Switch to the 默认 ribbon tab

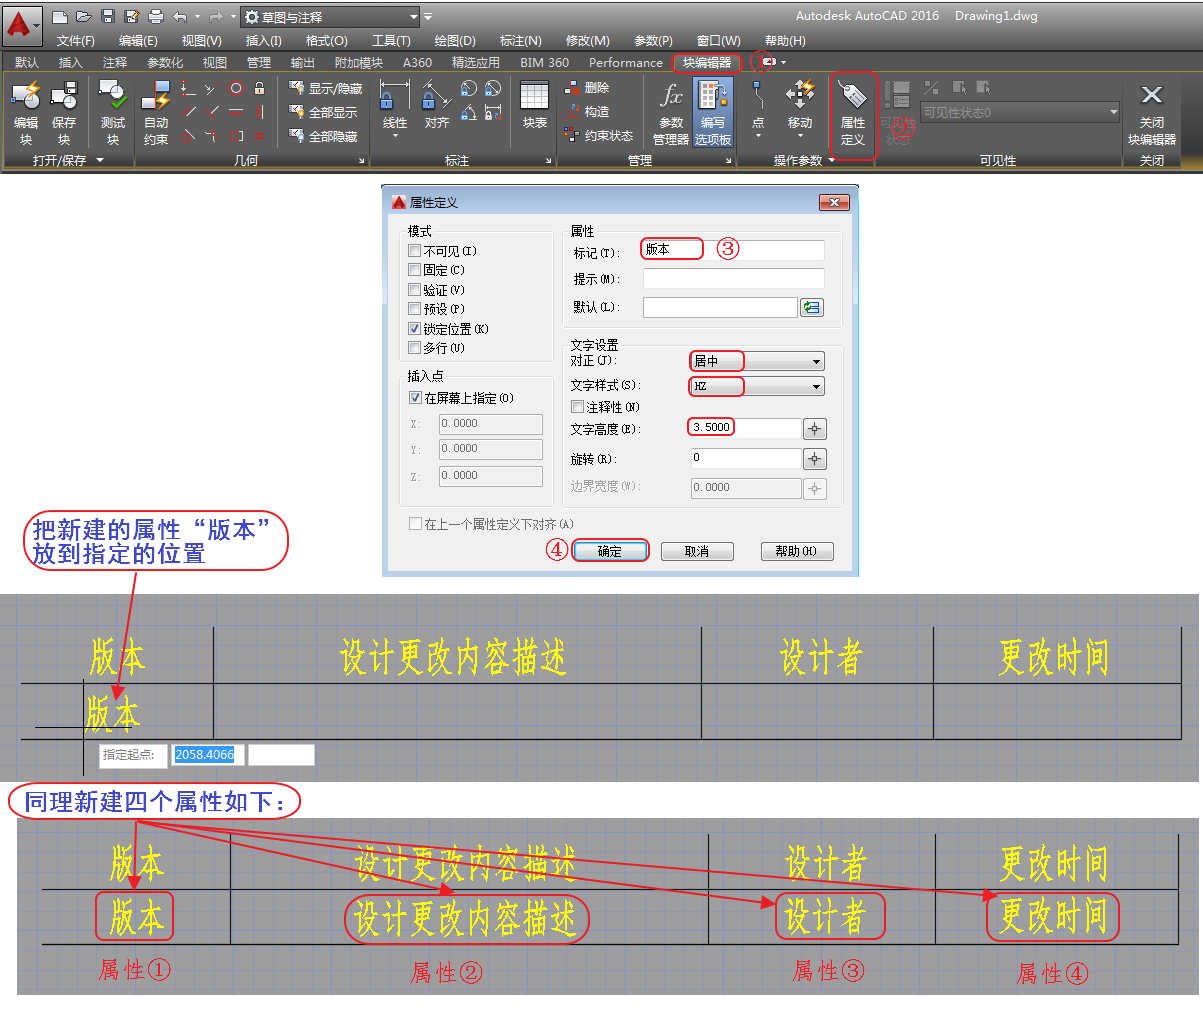pyautogui.click(x=27, y=62)
